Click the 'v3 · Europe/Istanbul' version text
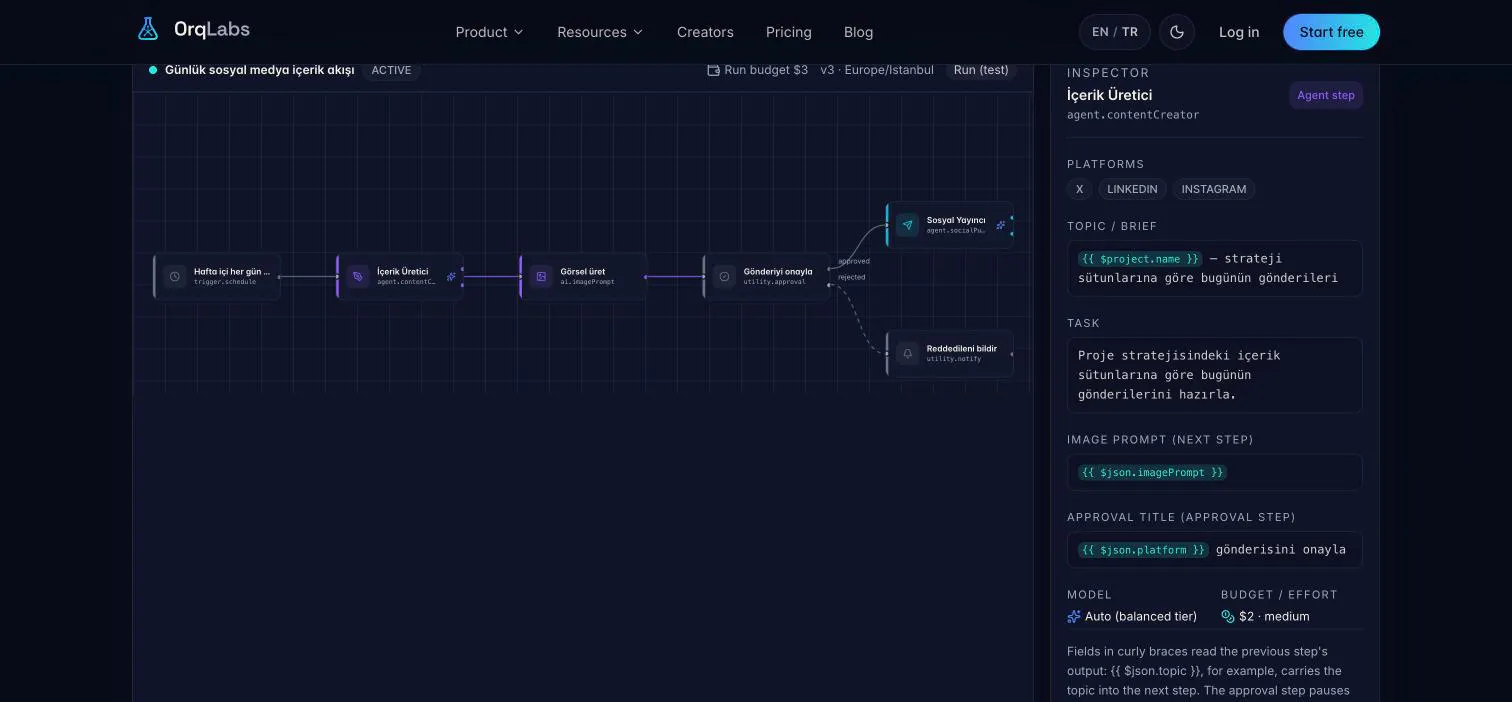Viewport: 1512px width, 702px height. click(x=877, y=70)
